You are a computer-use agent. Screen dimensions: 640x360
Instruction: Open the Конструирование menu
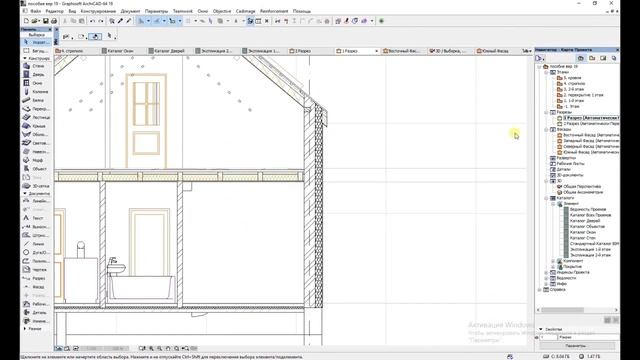click(x=98, y=11)
